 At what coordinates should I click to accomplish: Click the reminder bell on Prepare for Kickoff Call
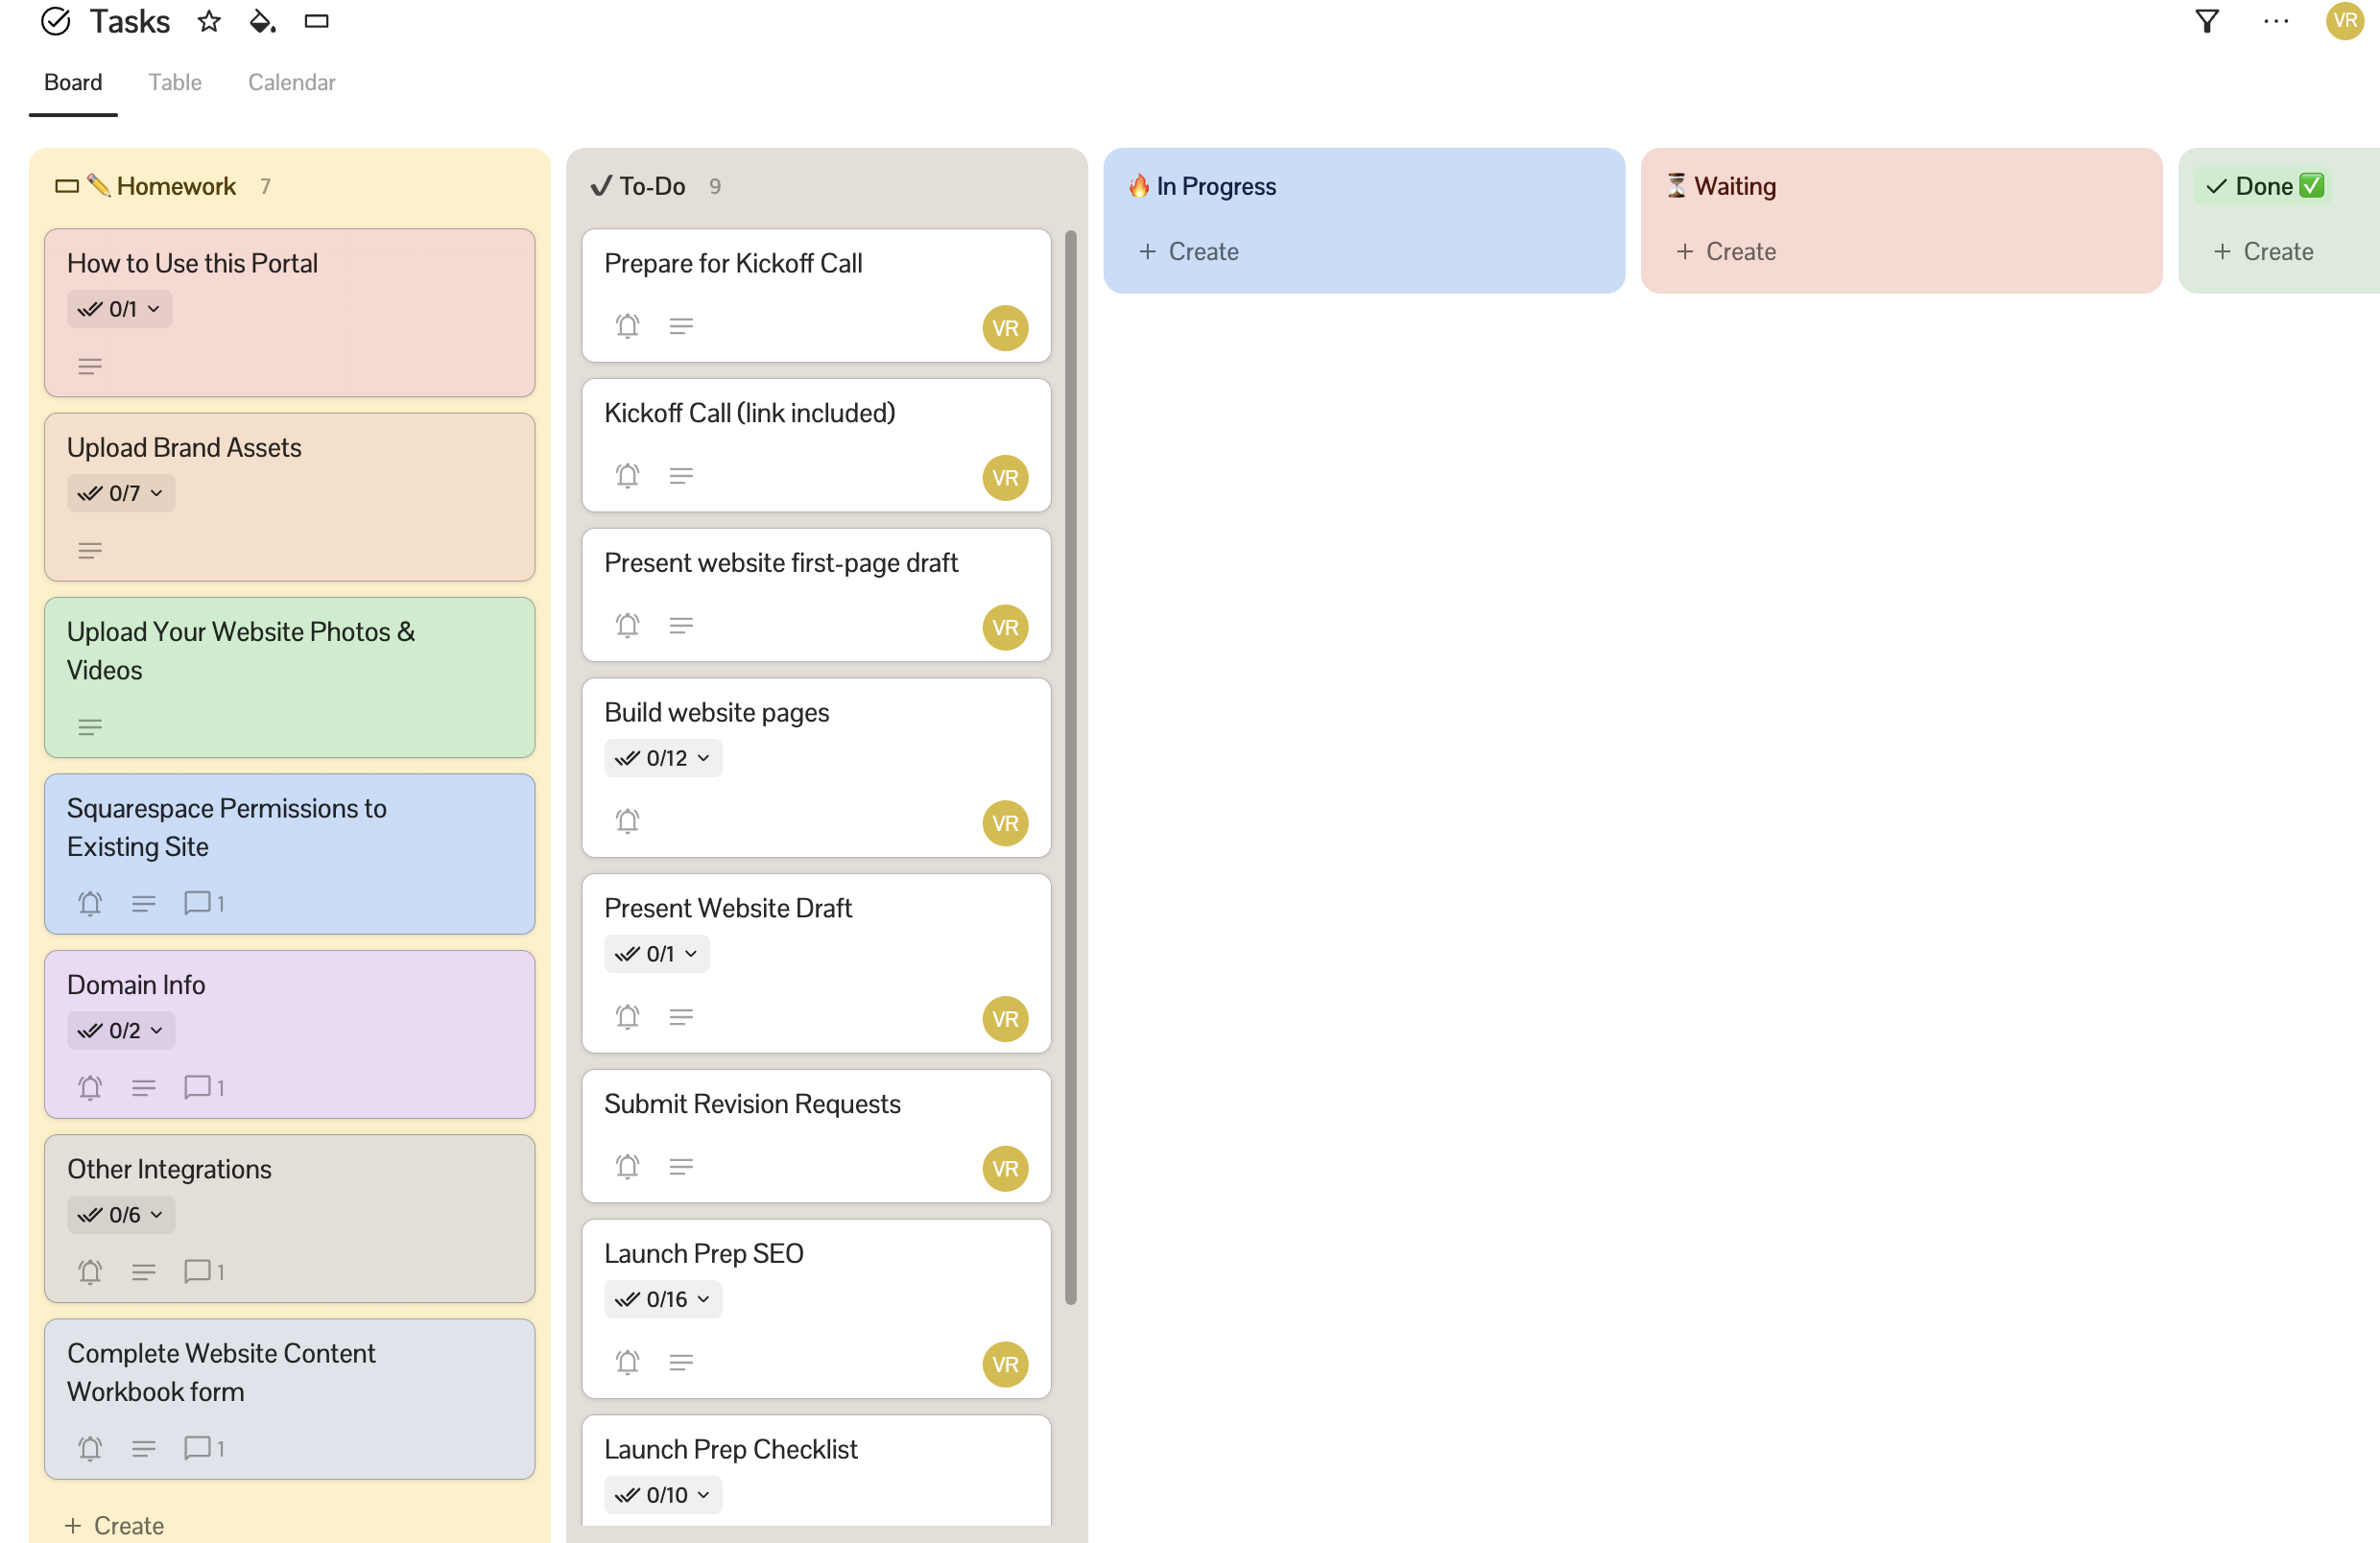coord(627,326)
